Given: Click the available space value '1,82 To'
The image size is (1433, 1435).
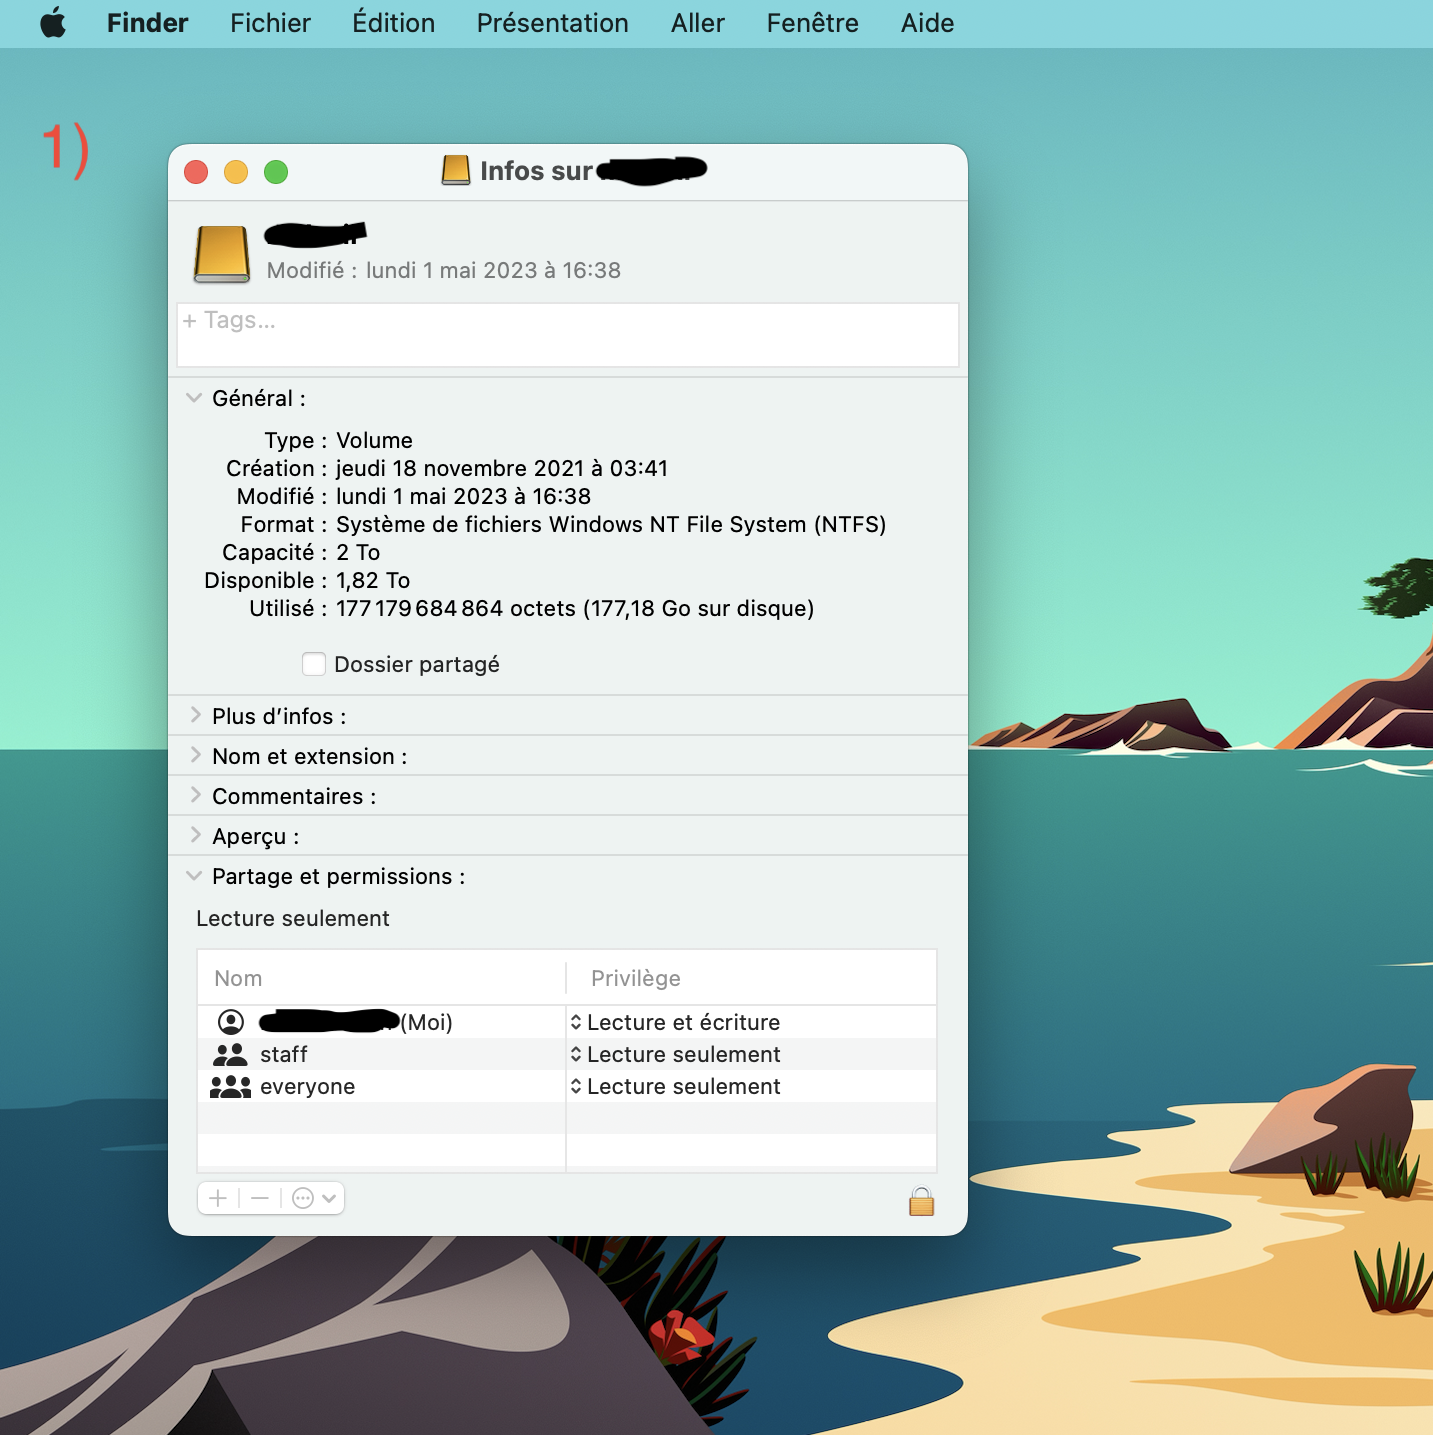Looking at the screenshot, I should point(373,580).
